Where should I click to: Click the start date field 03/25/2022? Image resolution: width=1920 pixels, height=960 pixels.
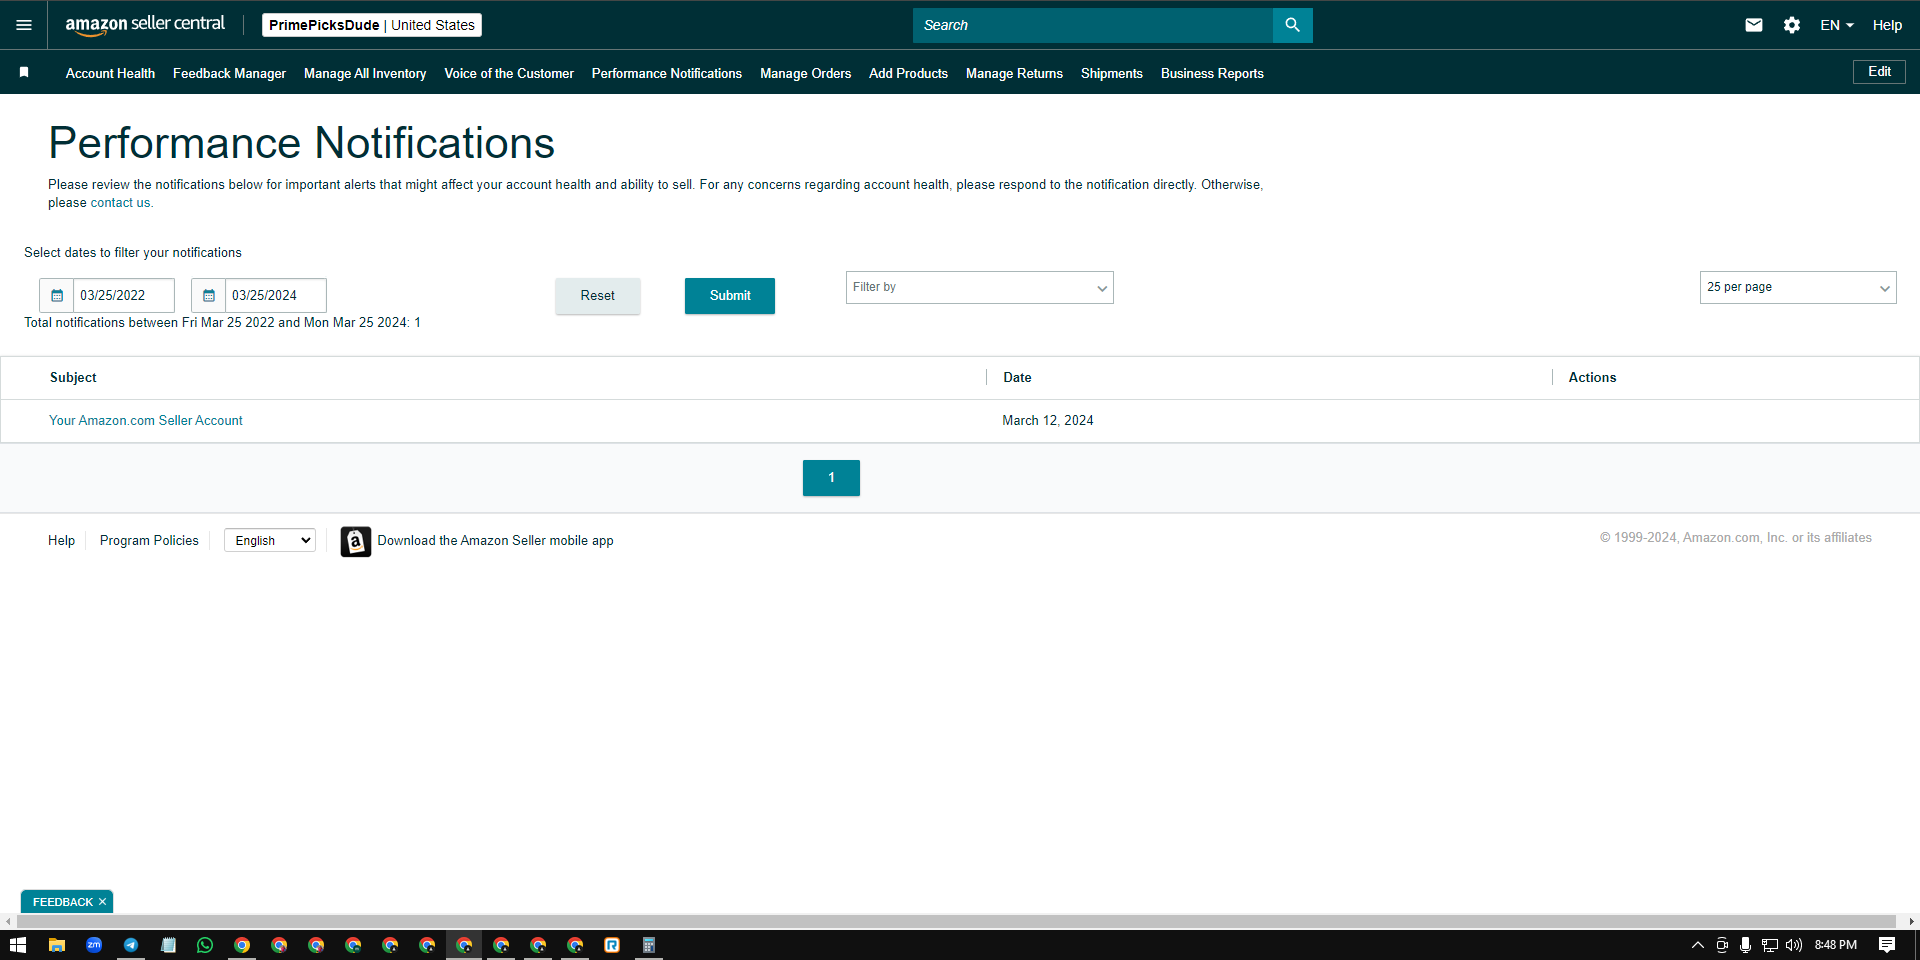(x=124, y=295)
